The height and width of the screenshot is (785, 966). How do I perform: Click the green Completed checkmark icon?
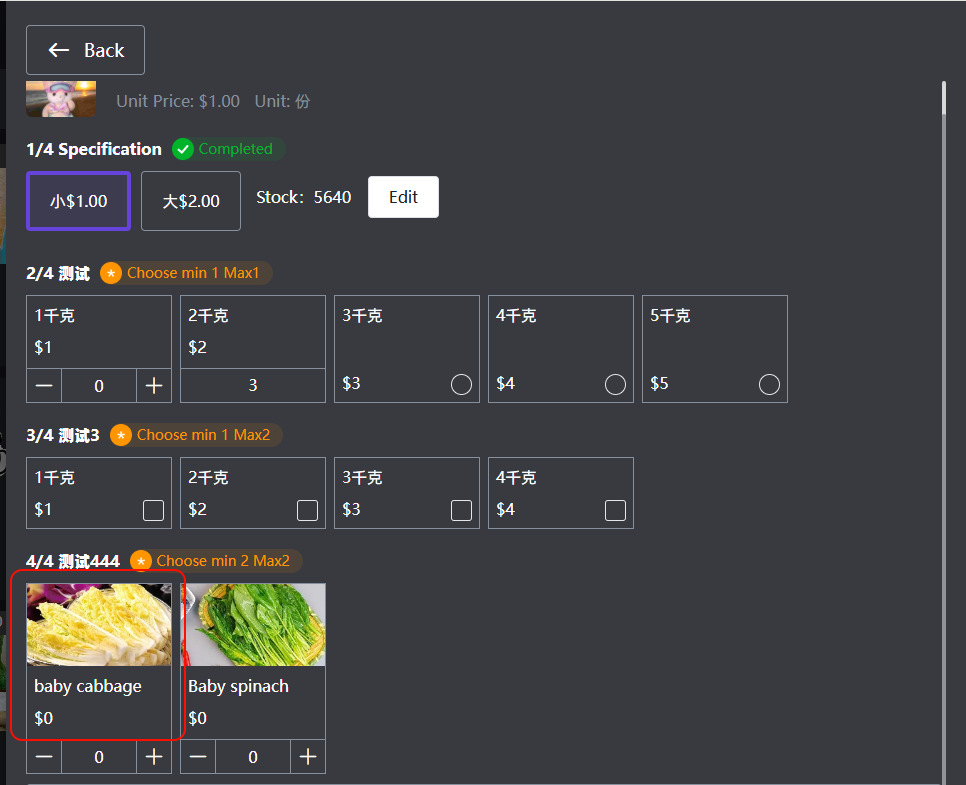(183, 149)
